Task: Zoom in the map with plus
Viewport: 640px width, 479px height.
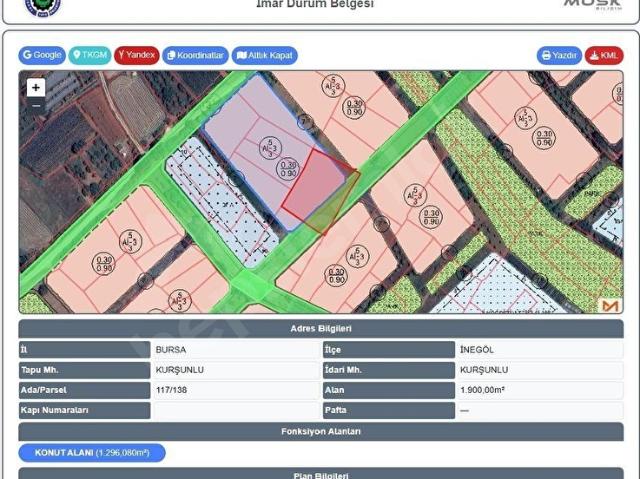Action: tap(36, 87)
